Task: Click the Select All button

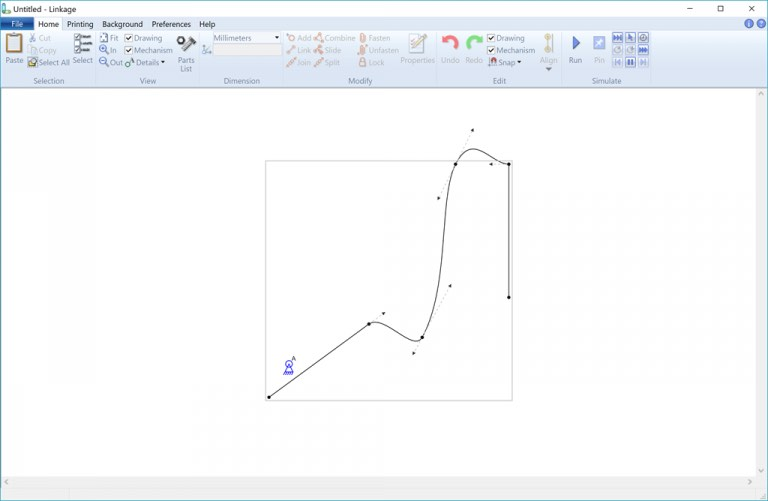Action: (49, 62)
